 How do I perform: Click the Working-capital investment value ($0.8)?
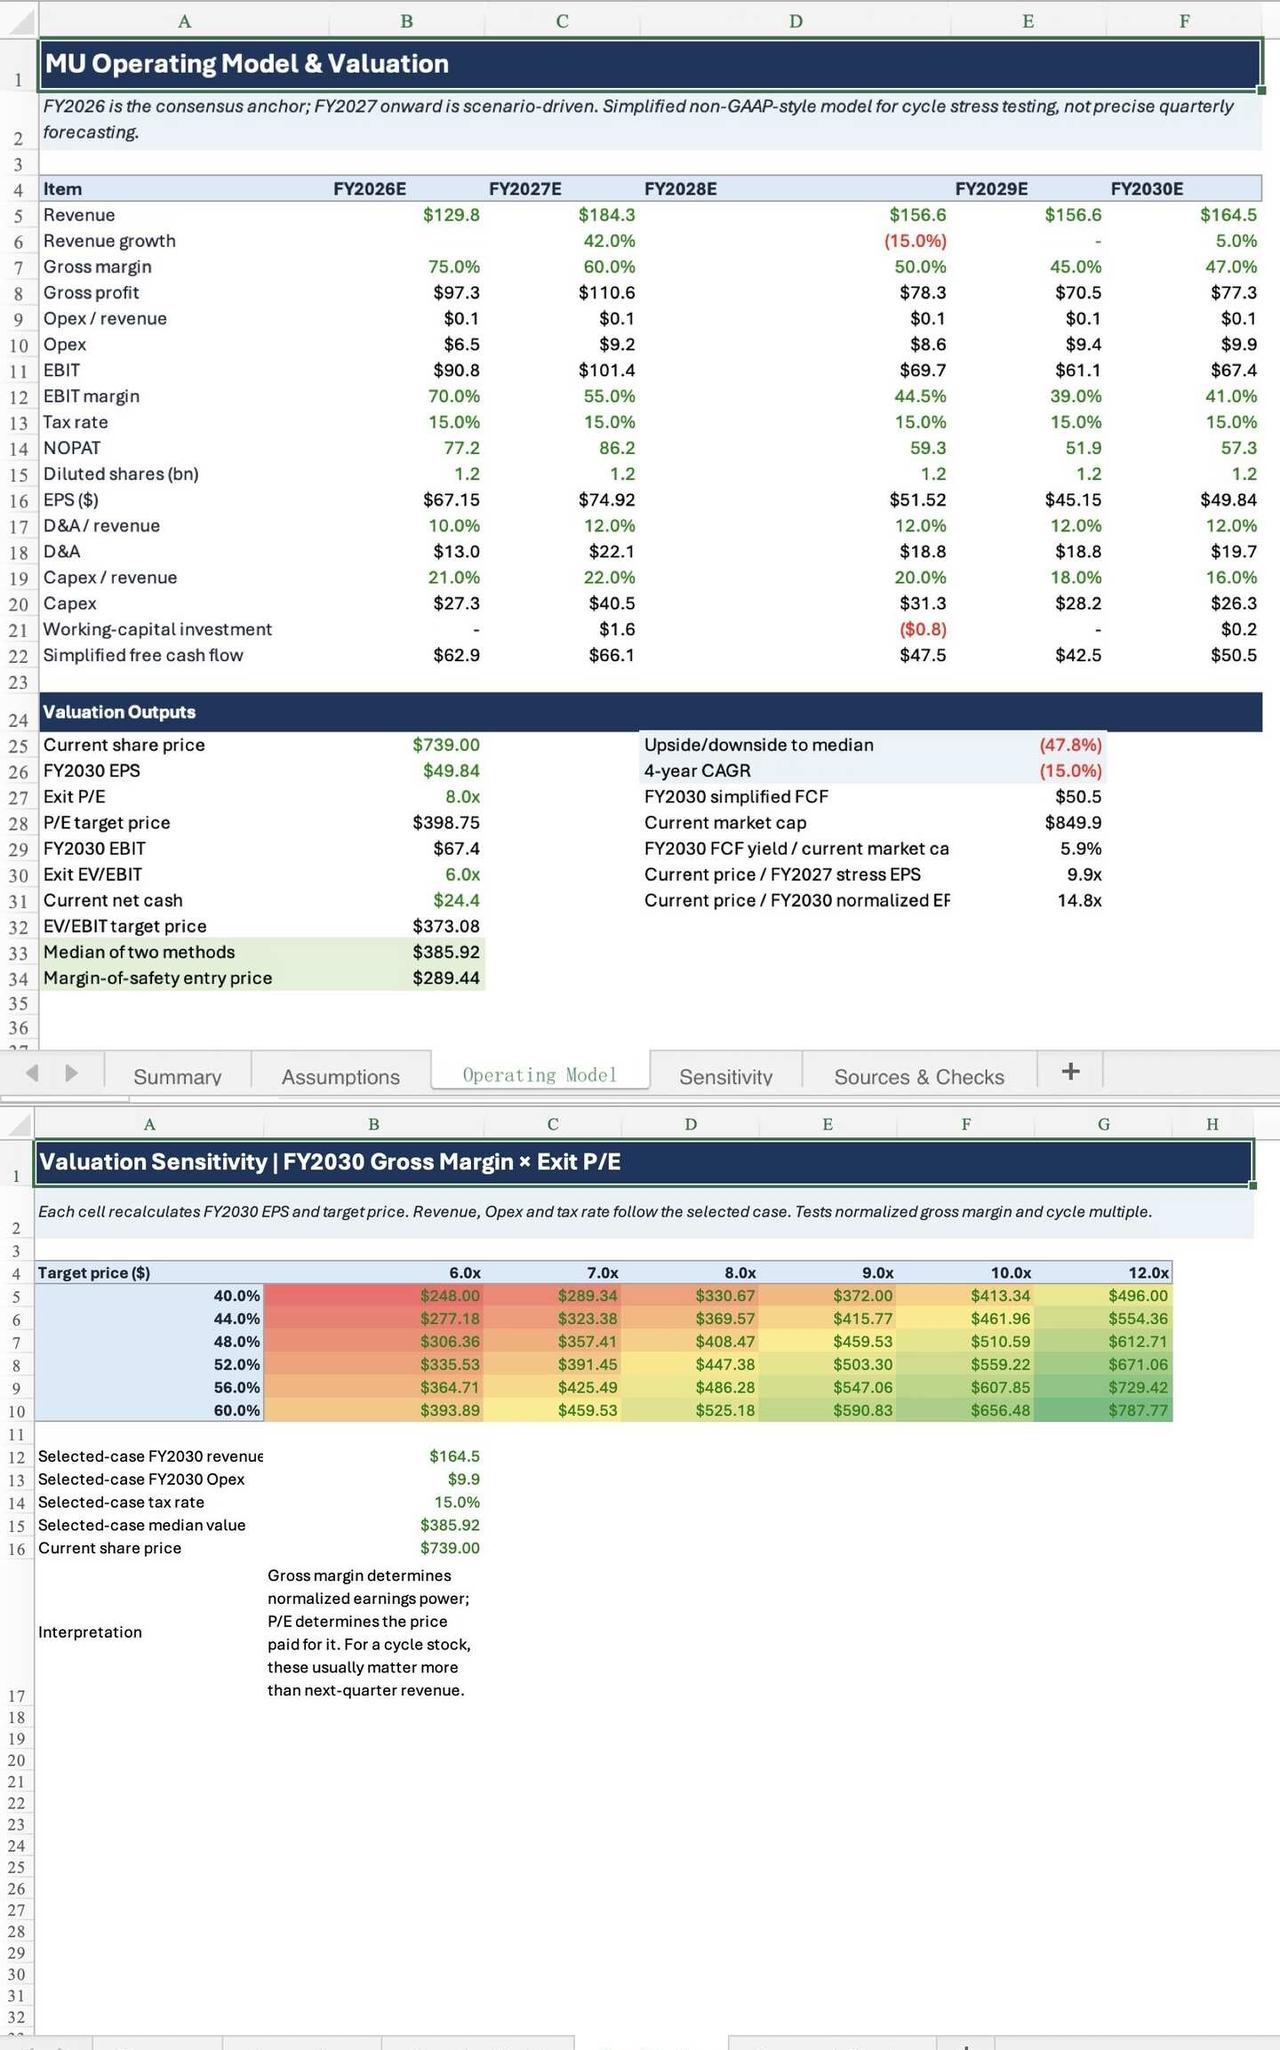point(921,630)
